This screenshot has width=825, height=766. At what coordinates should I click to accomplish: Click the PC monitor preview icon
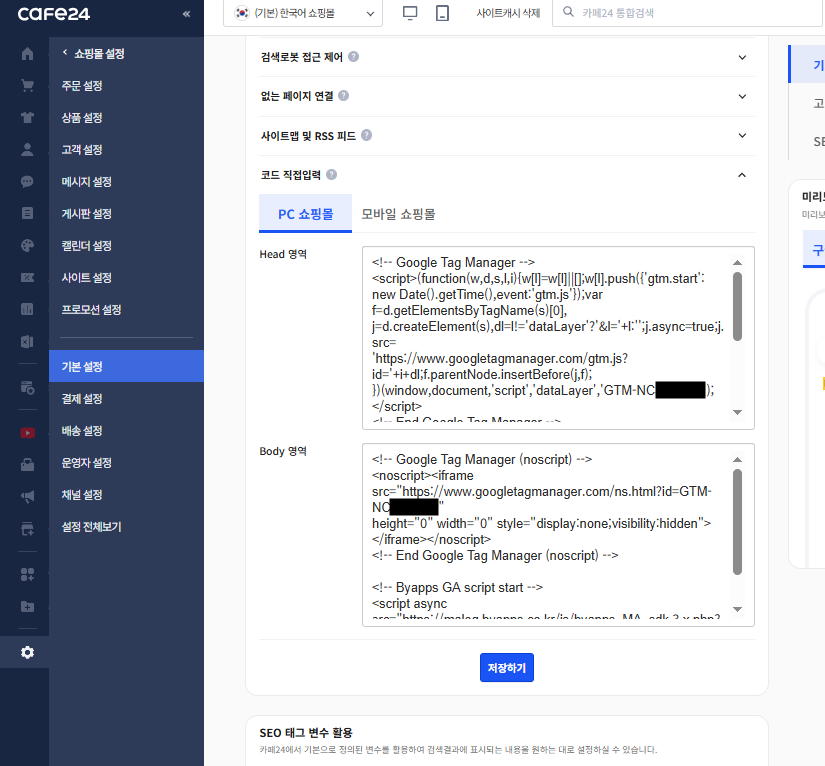point(411,14)
